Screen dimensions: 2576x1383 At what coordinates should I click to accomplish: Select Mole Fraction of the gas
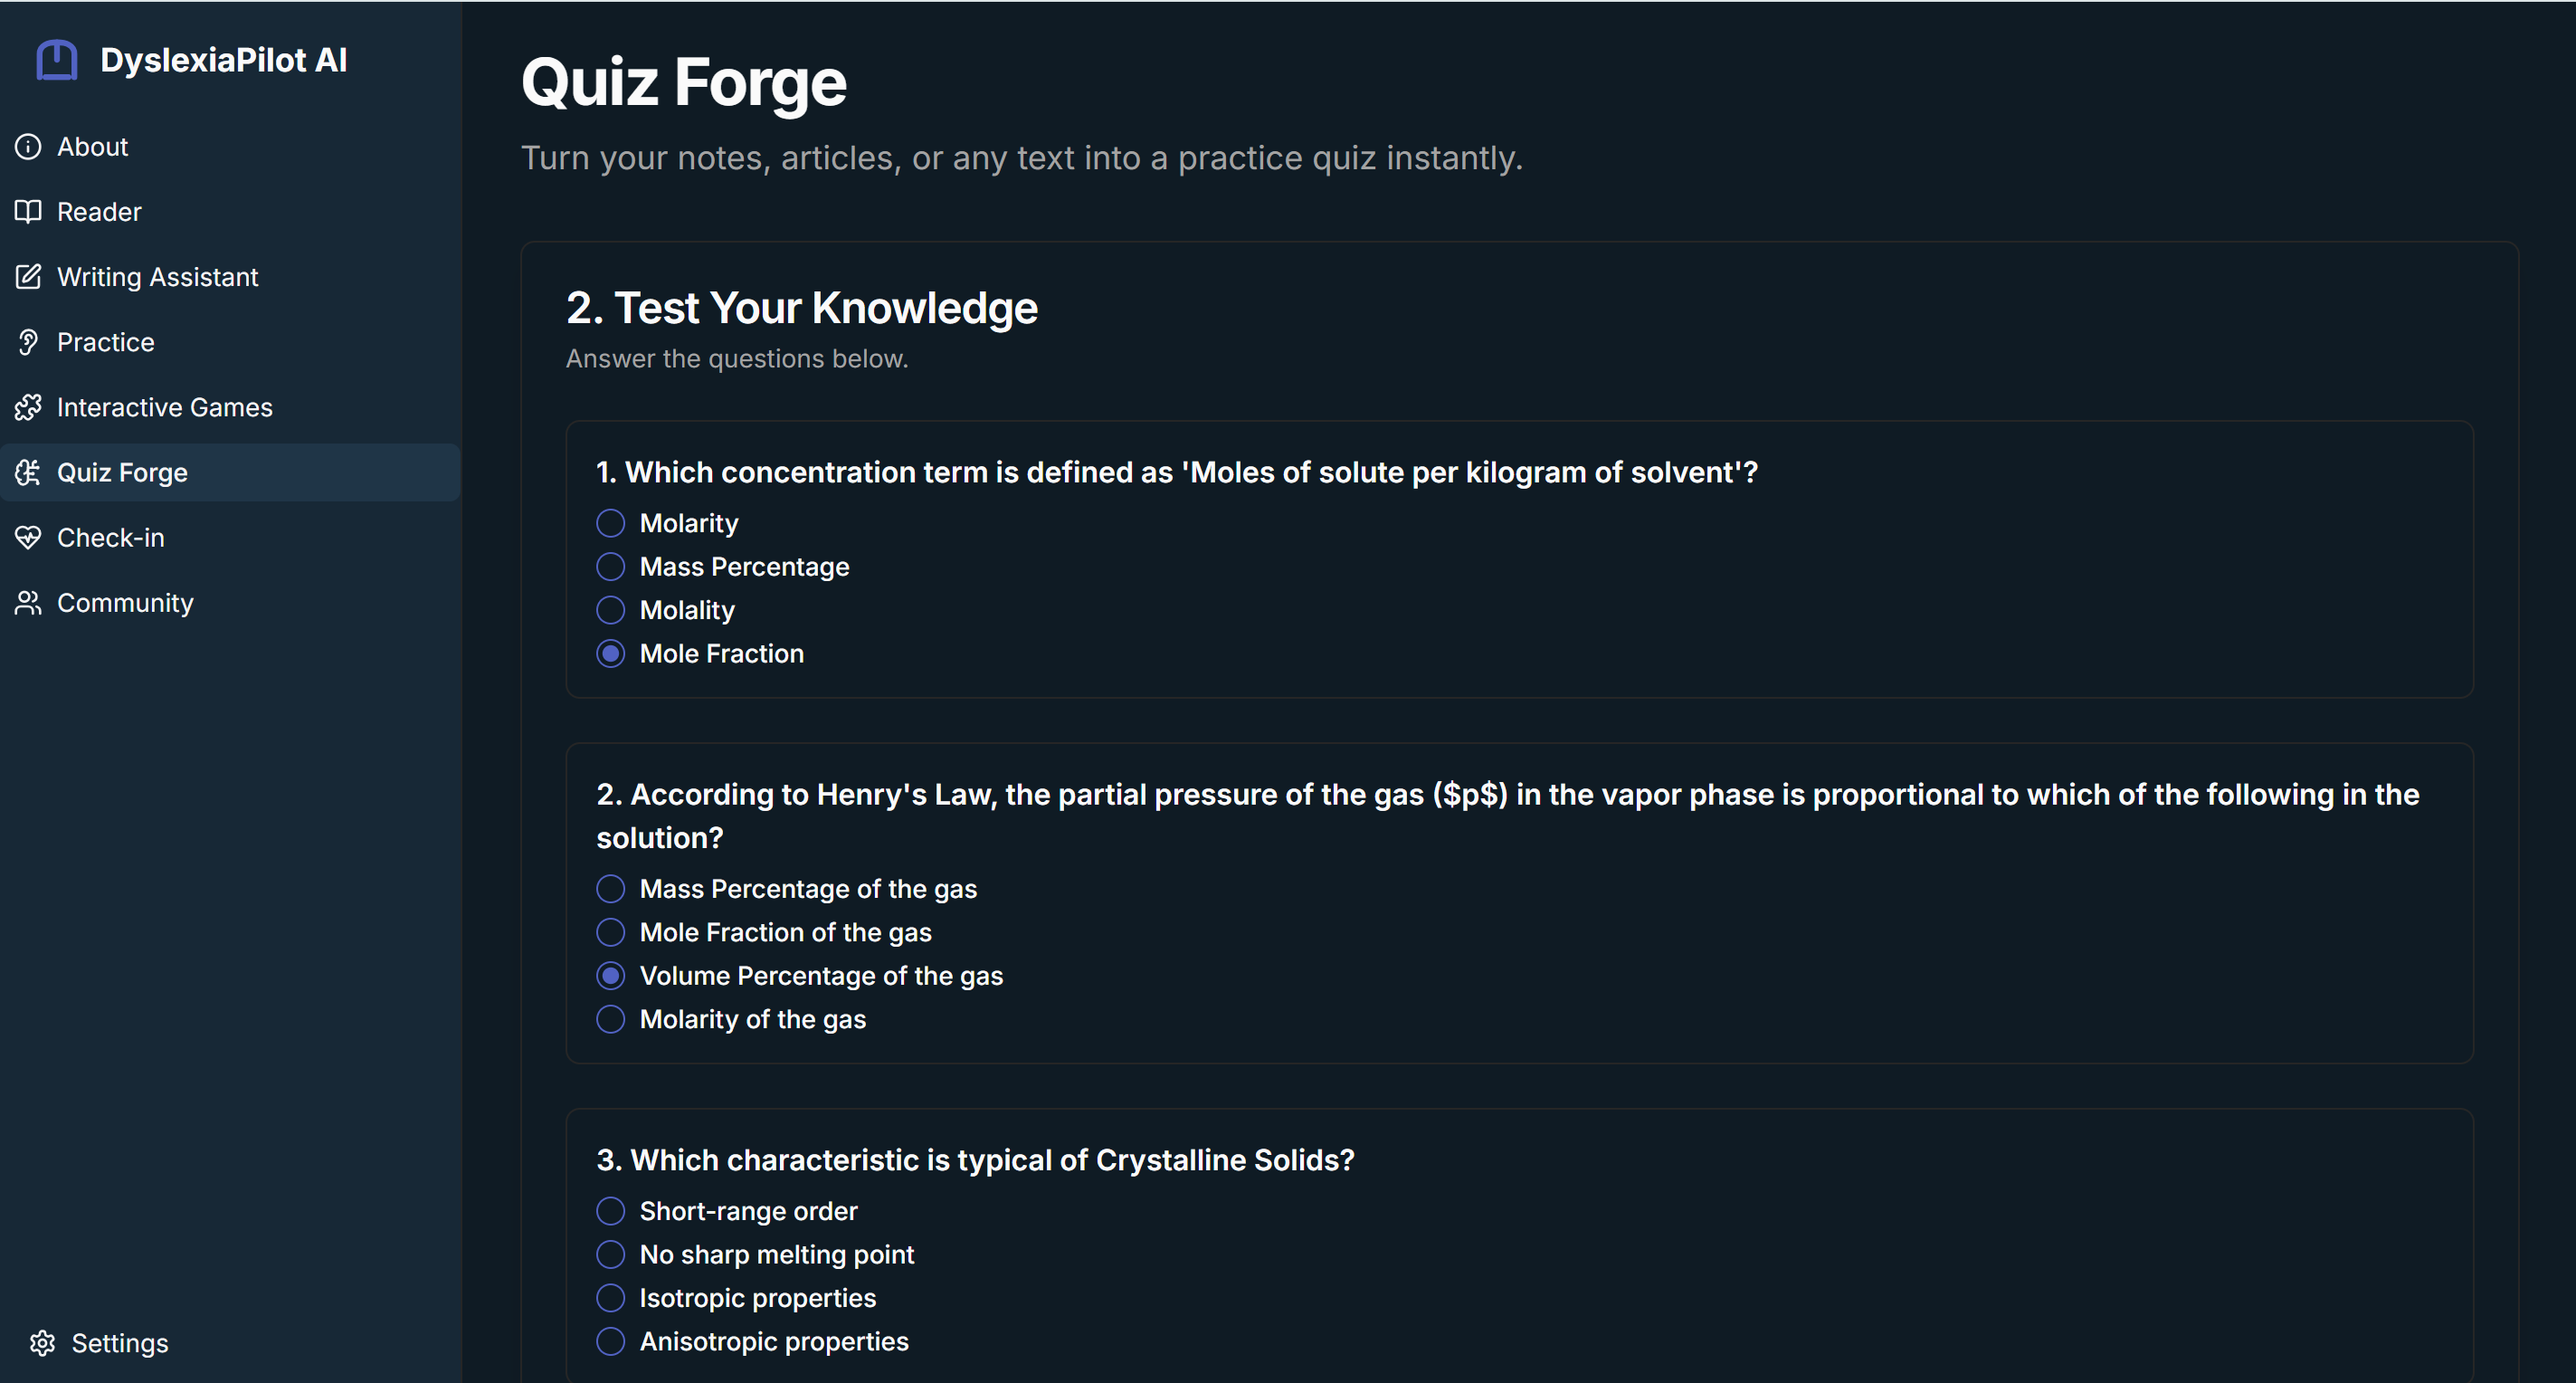coord(610,932)
